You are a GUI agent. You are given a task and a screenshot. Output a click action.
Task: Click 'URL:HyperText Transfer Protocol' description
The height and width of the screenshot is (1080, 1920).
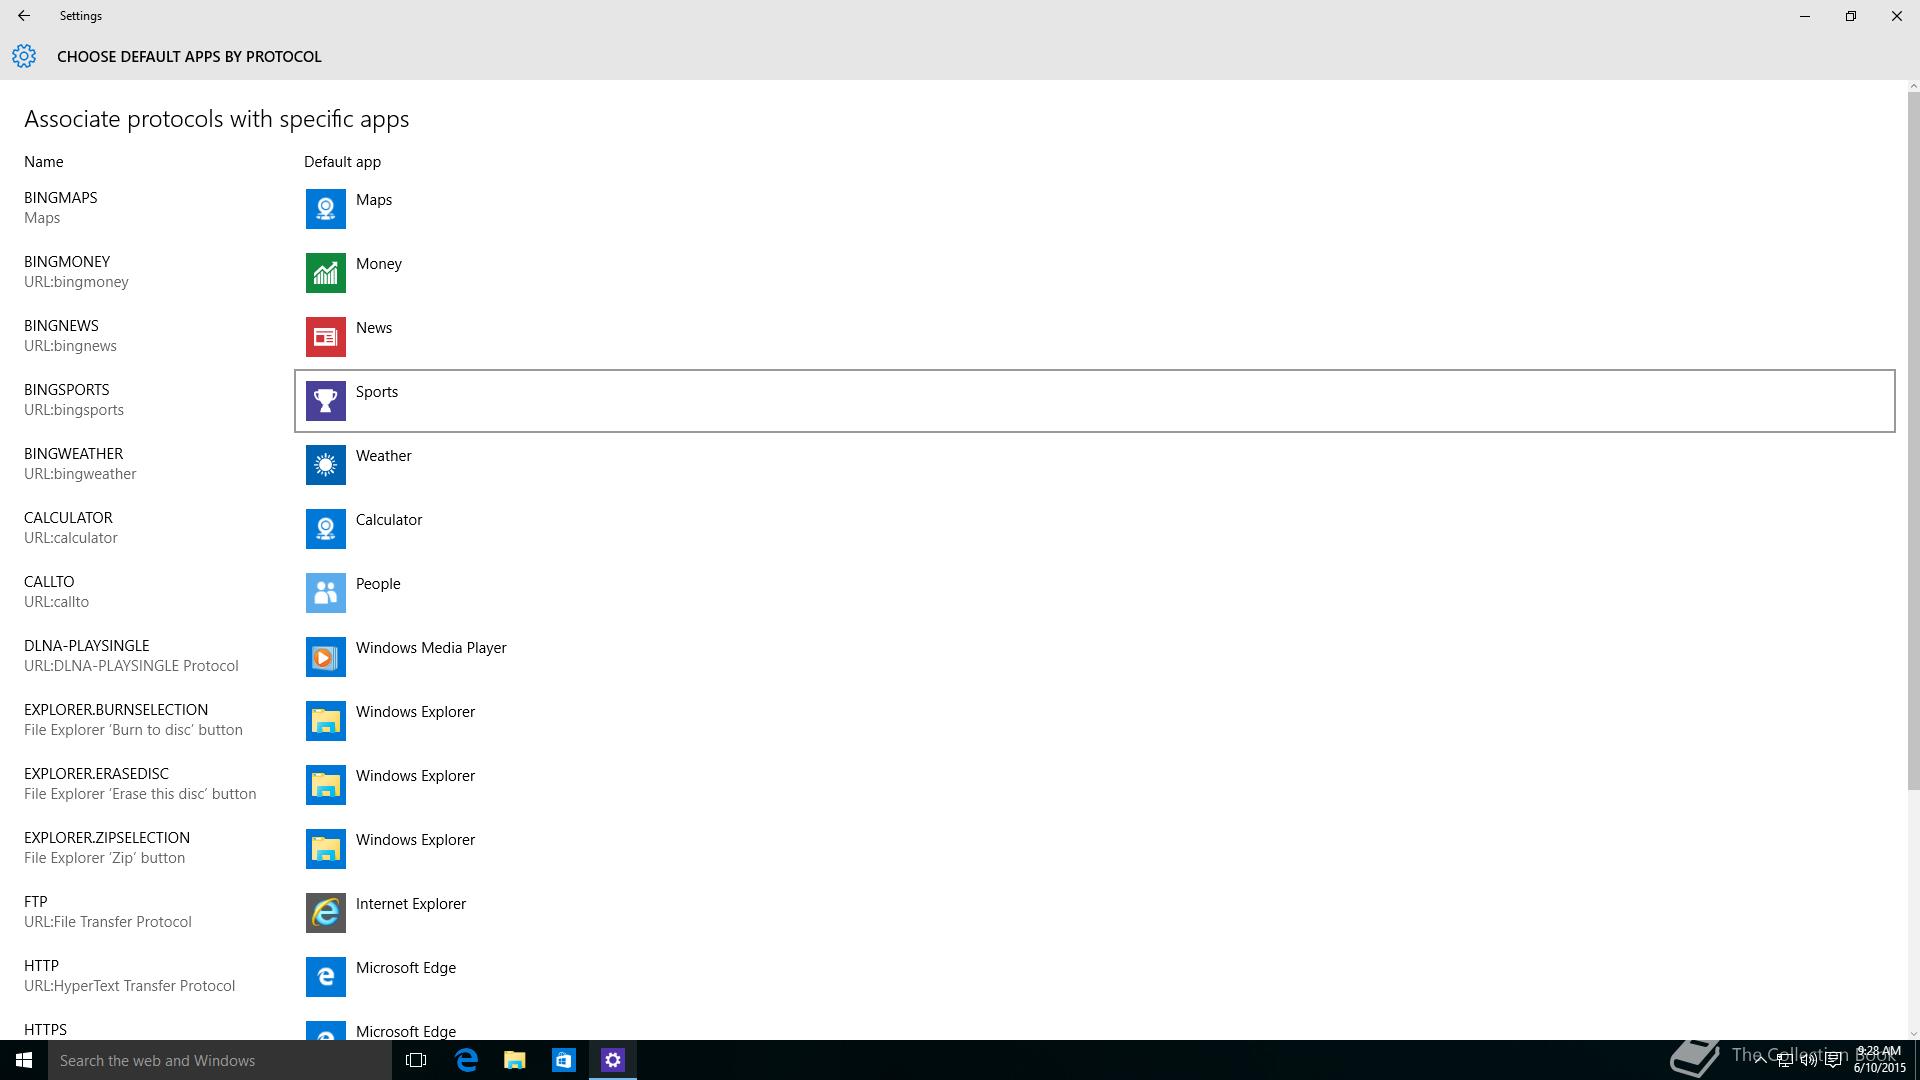pyautogui.click(x=130, y=986)
